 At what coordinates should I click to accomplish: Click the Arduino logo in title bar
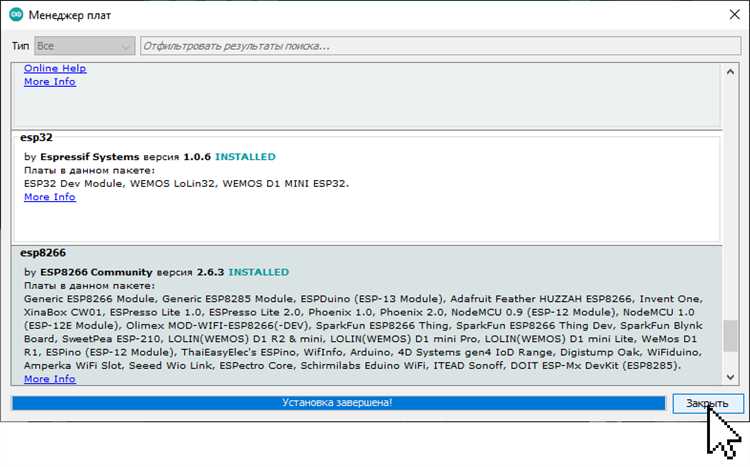[x=15, y=16]
